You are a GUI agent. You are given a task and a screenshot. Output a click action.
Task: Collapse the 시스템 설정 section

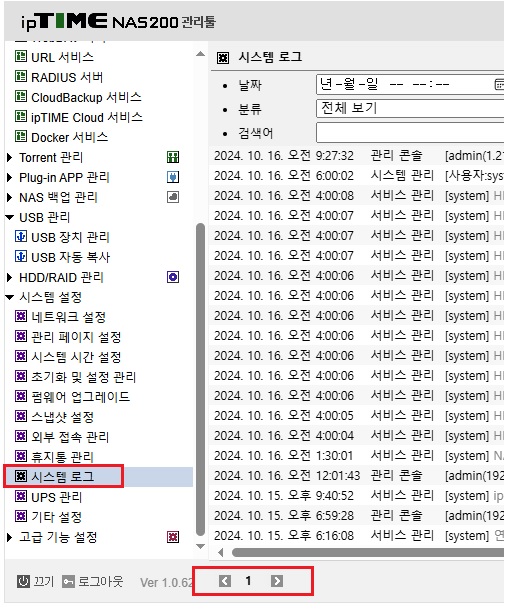pos(10,298)
